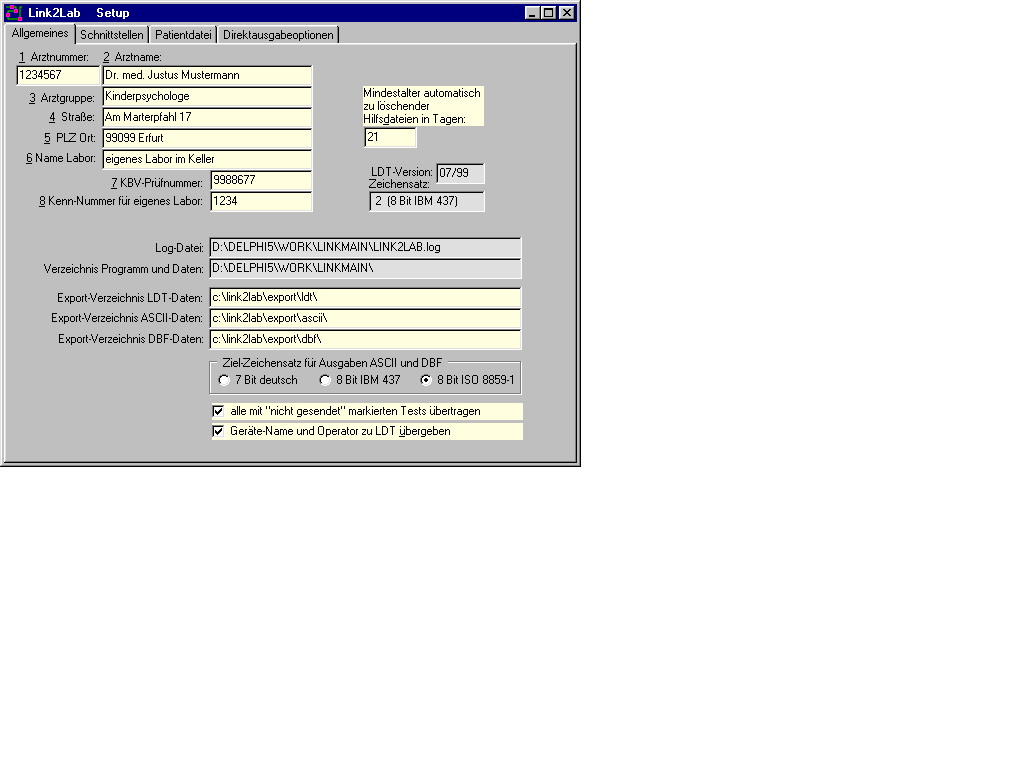1024x768 pixels.
Task: Click the Export-Verzeichnis DBF-Daten path field
Action: (364, 340)
